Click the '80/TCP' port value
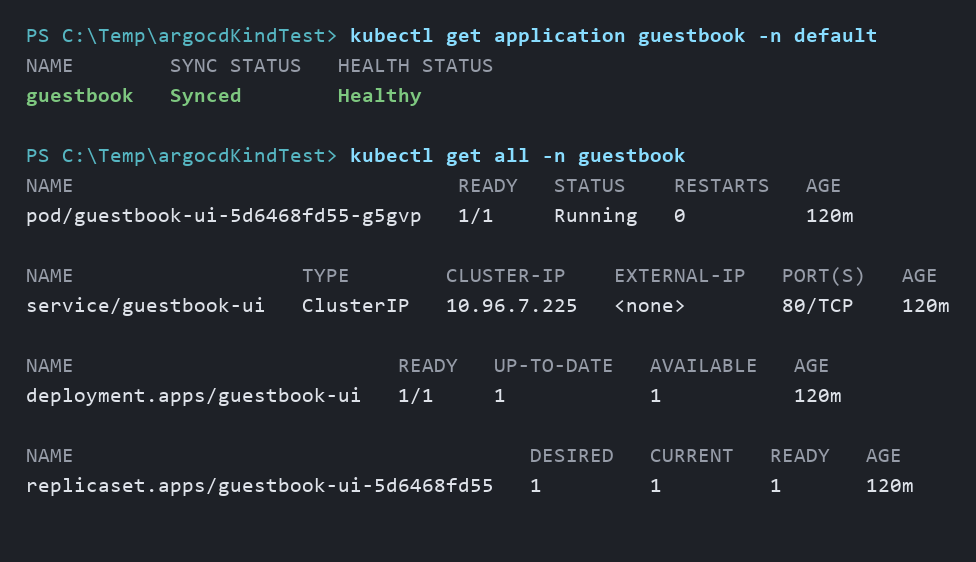 (x=817, y=306)
